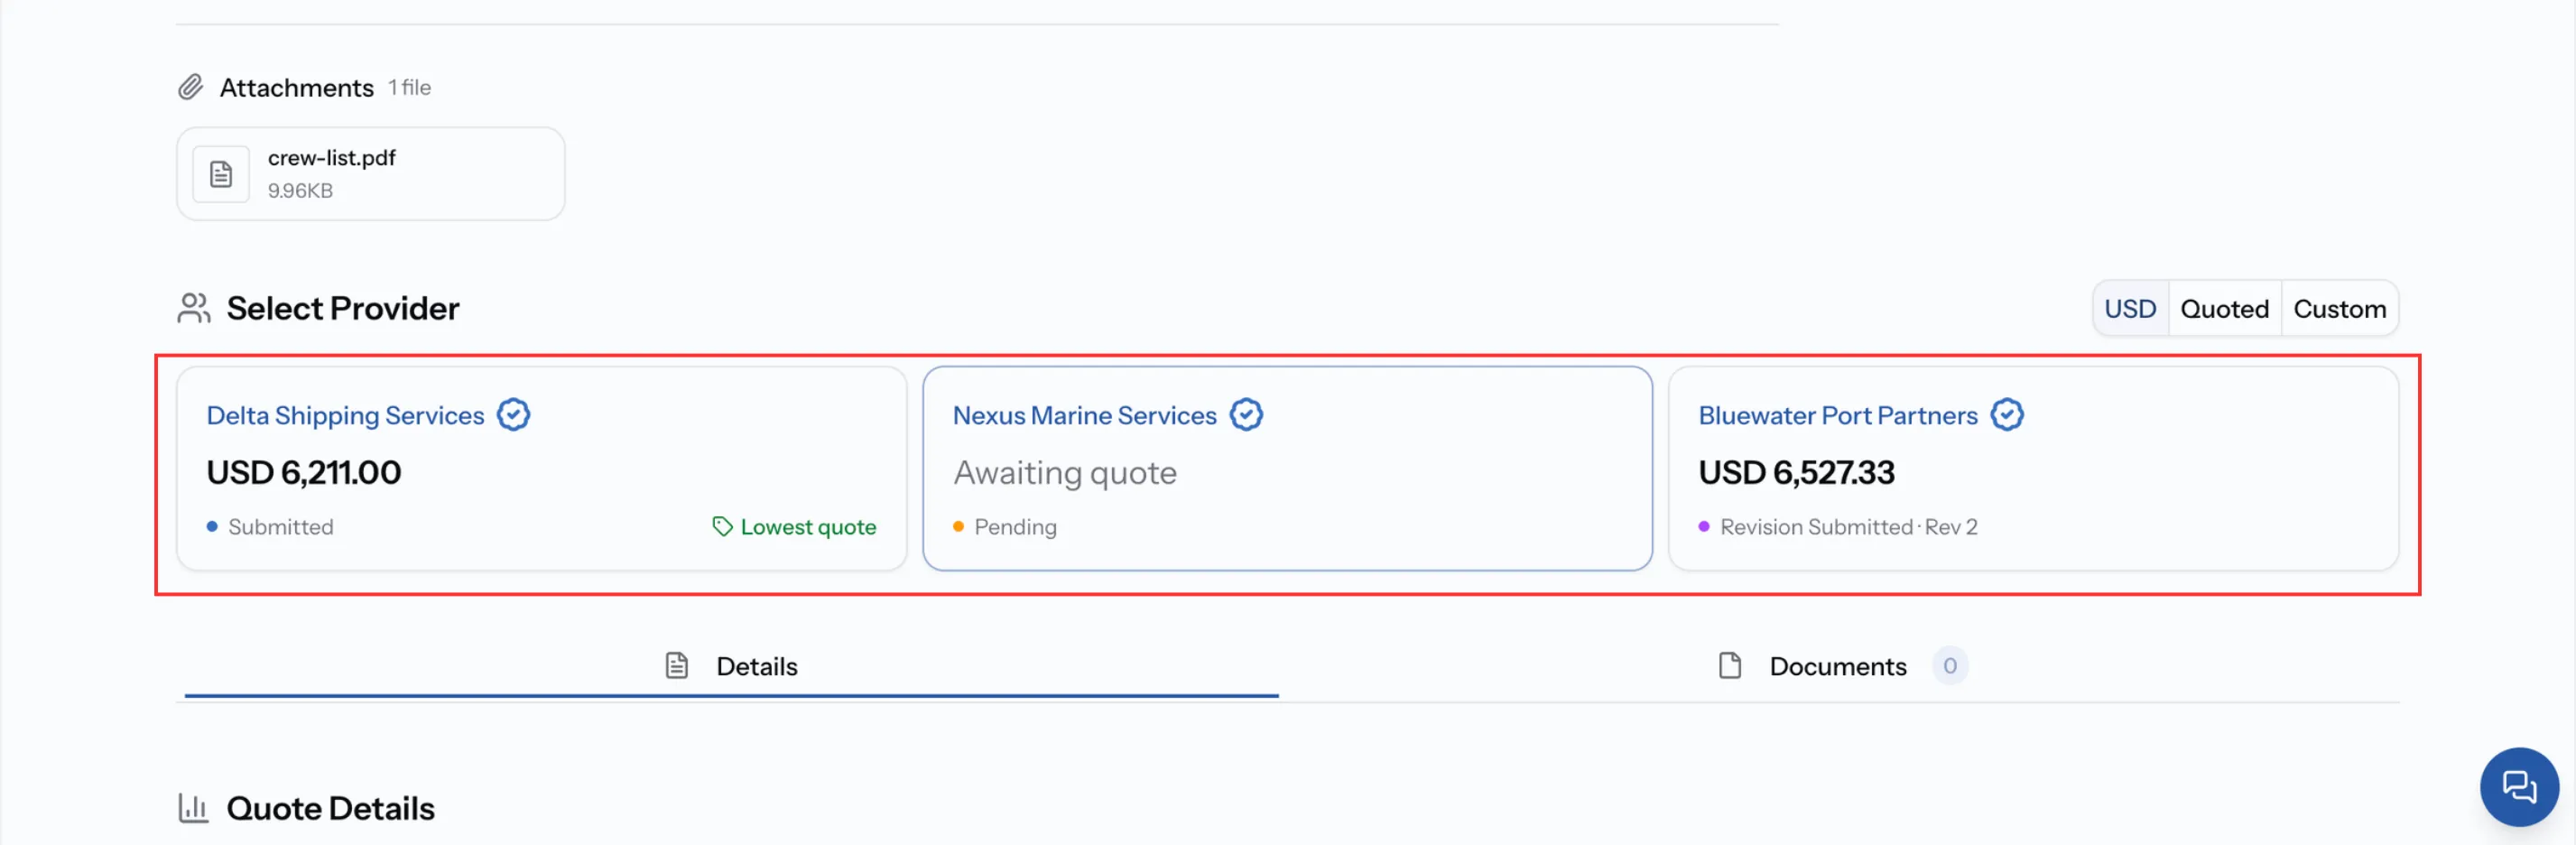The image size is (2576, 845).
Task: Click verified badge next to Delta Shipping Services
Action: 514,414
